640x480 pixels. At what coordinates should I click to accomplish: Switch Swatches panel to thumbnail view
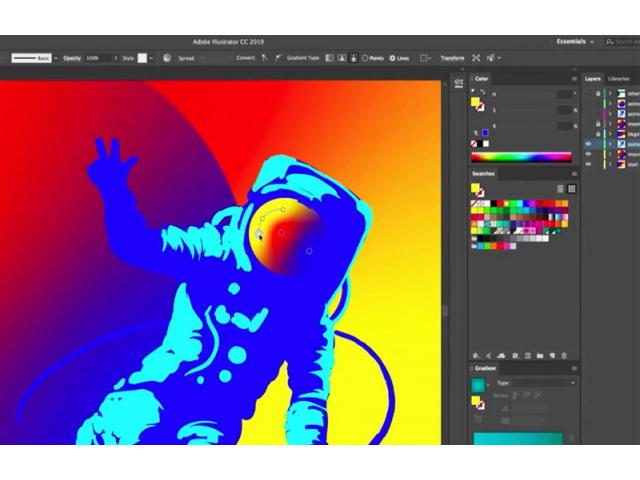pyautogui.click(x=572, y=189)
